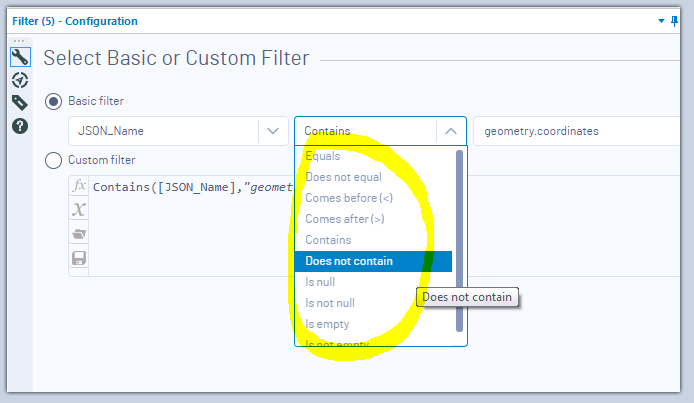The width and height of the screenshot is (694, 403).
Task: Choose 'Does not equal' option
Action: [343, 177]
